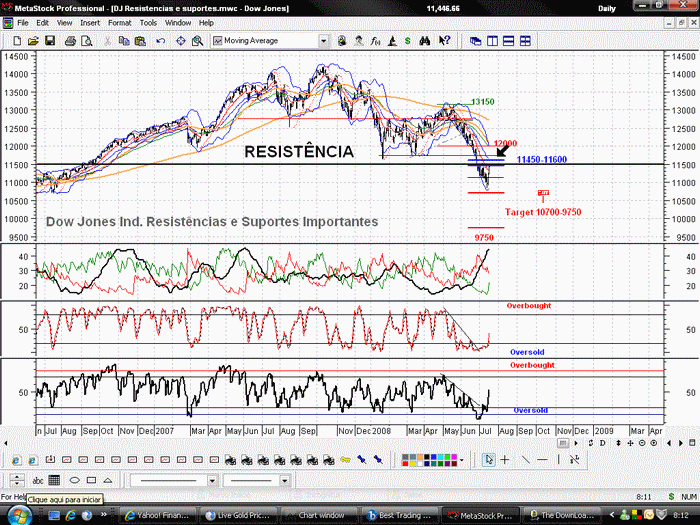Tile windows in columns icon
This screenshot has width=700, height=525.
[492, 41]
